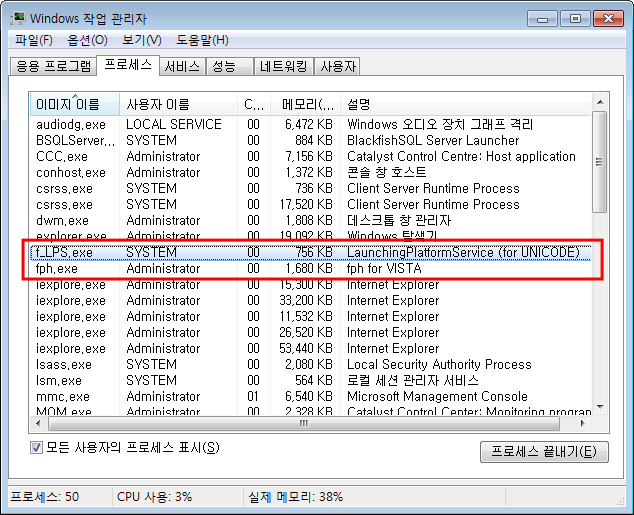Click the BlackfishSQL Server Launcher description
The image size is (634, 515).
click(433, 140)
